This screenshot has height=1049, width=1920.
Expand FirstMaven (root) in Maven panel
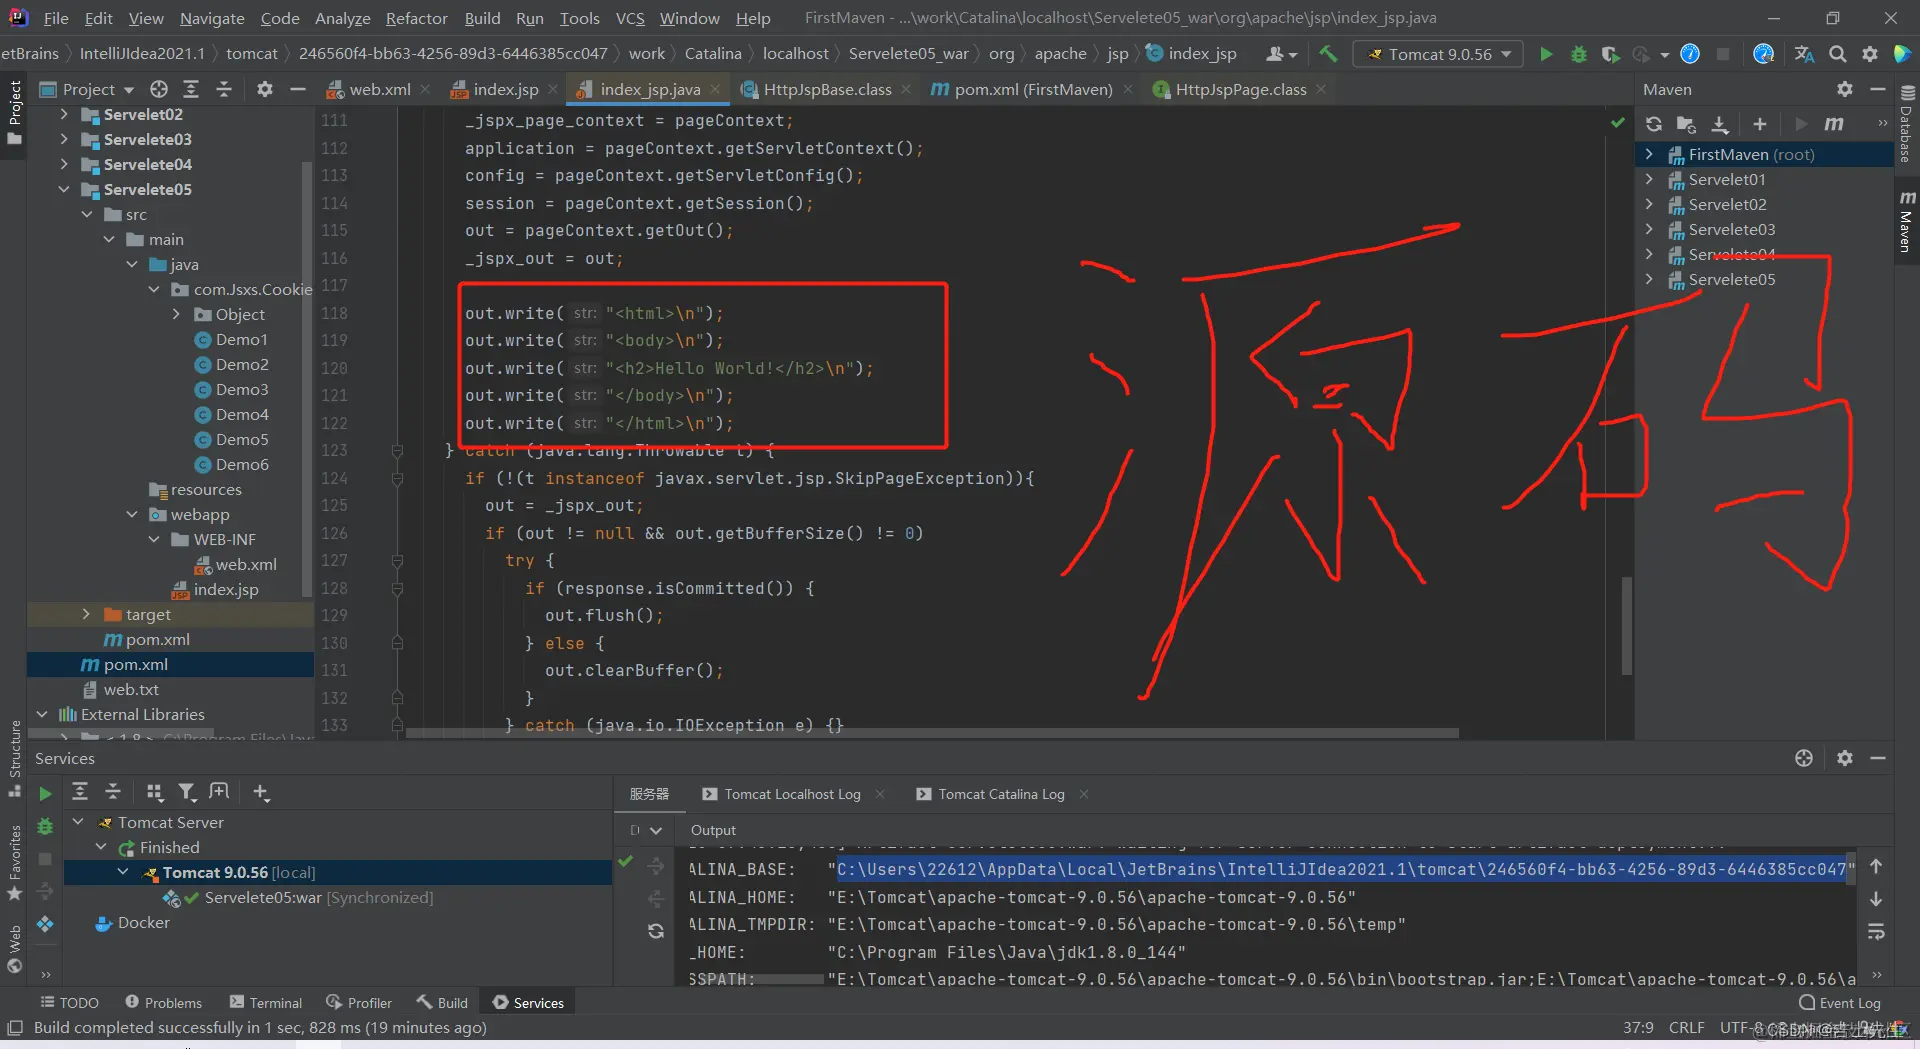1649,154
